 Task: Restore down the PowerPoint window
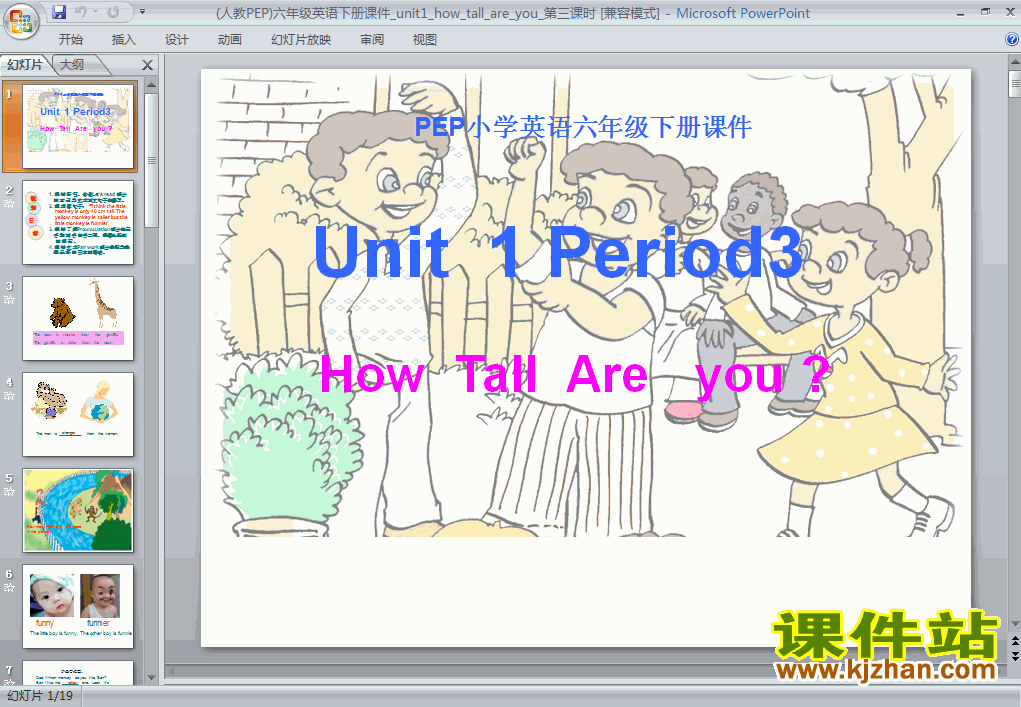[x=985, y=12]
